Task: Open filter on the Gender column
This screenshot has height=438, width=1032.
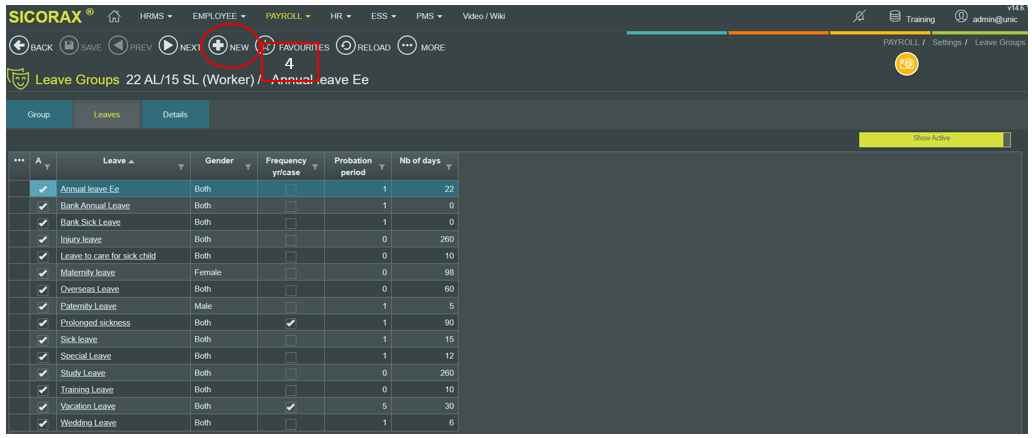Action: pos(248,168)
